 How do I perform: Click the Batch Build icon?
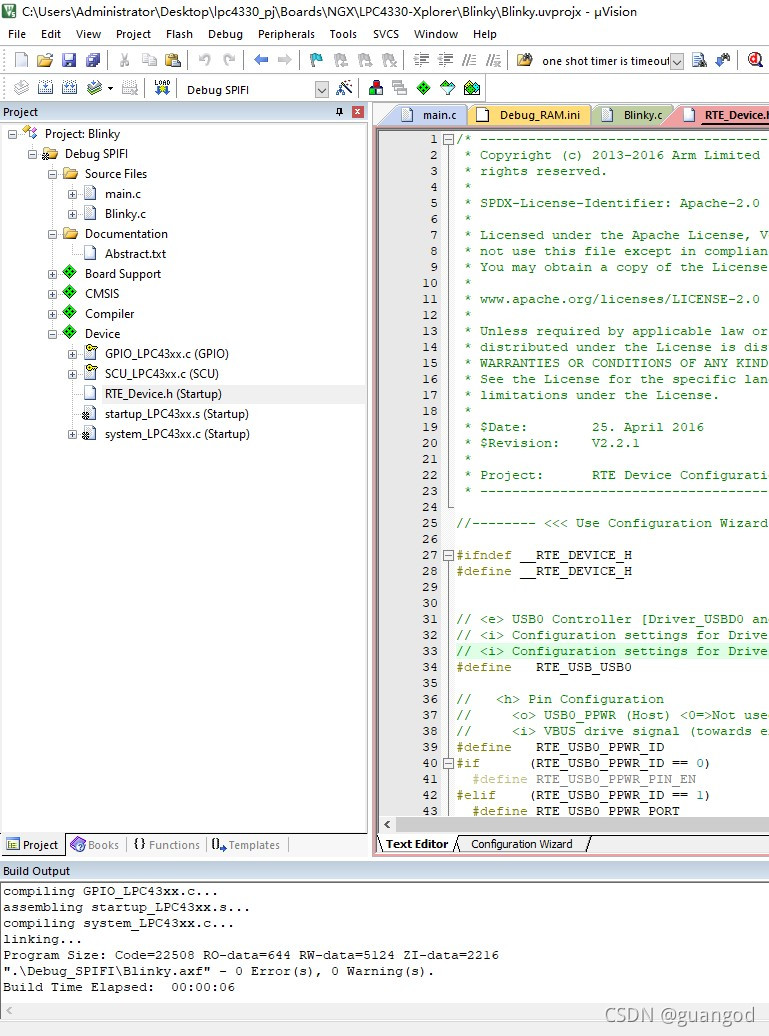[94, 88]
